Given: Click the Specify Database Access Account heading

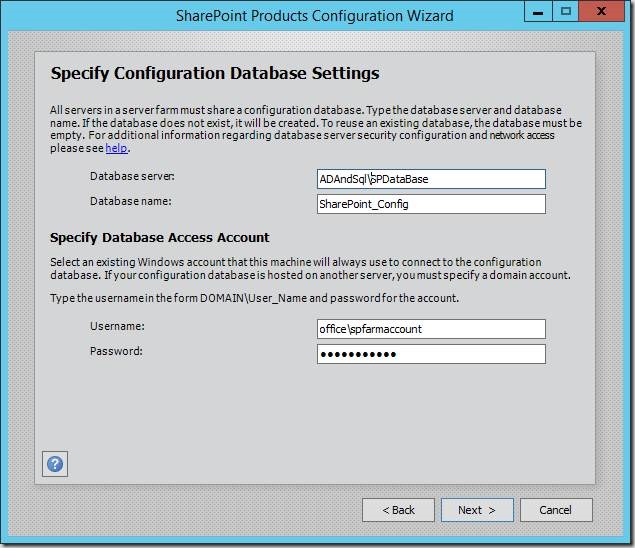Looking at the screenshot, I should point(159,238).
